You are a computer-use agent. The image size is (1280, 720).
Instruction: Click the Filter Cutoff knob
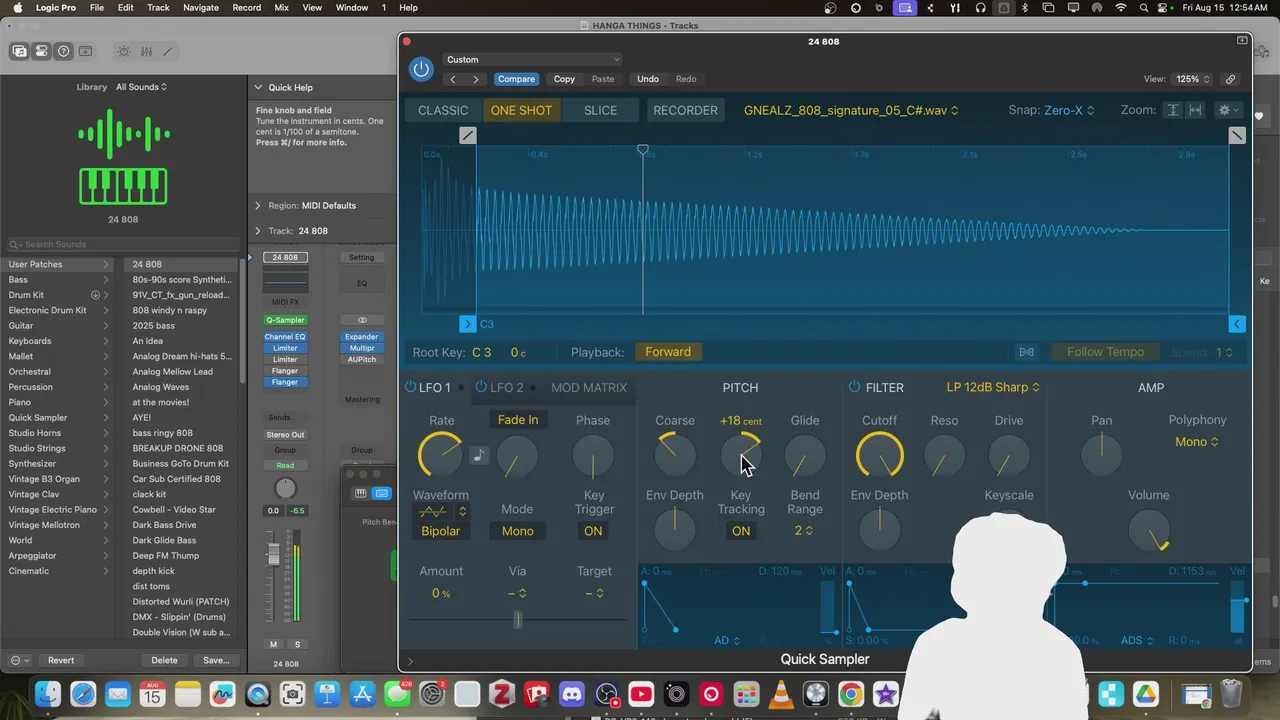880,456
